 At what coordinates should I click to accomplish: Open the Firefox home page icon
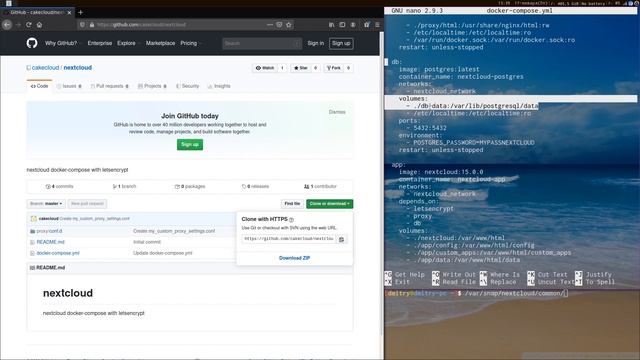(x=39, y=24)
